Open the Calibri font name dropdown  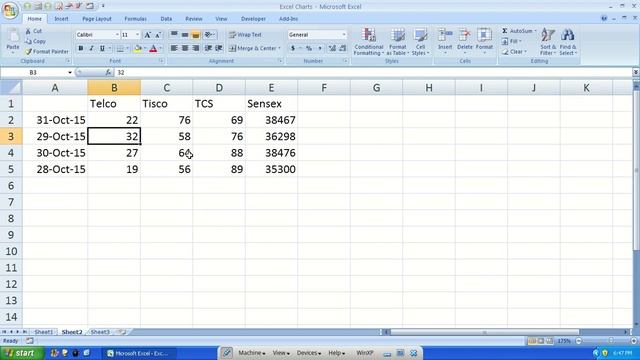click(117, 35)
